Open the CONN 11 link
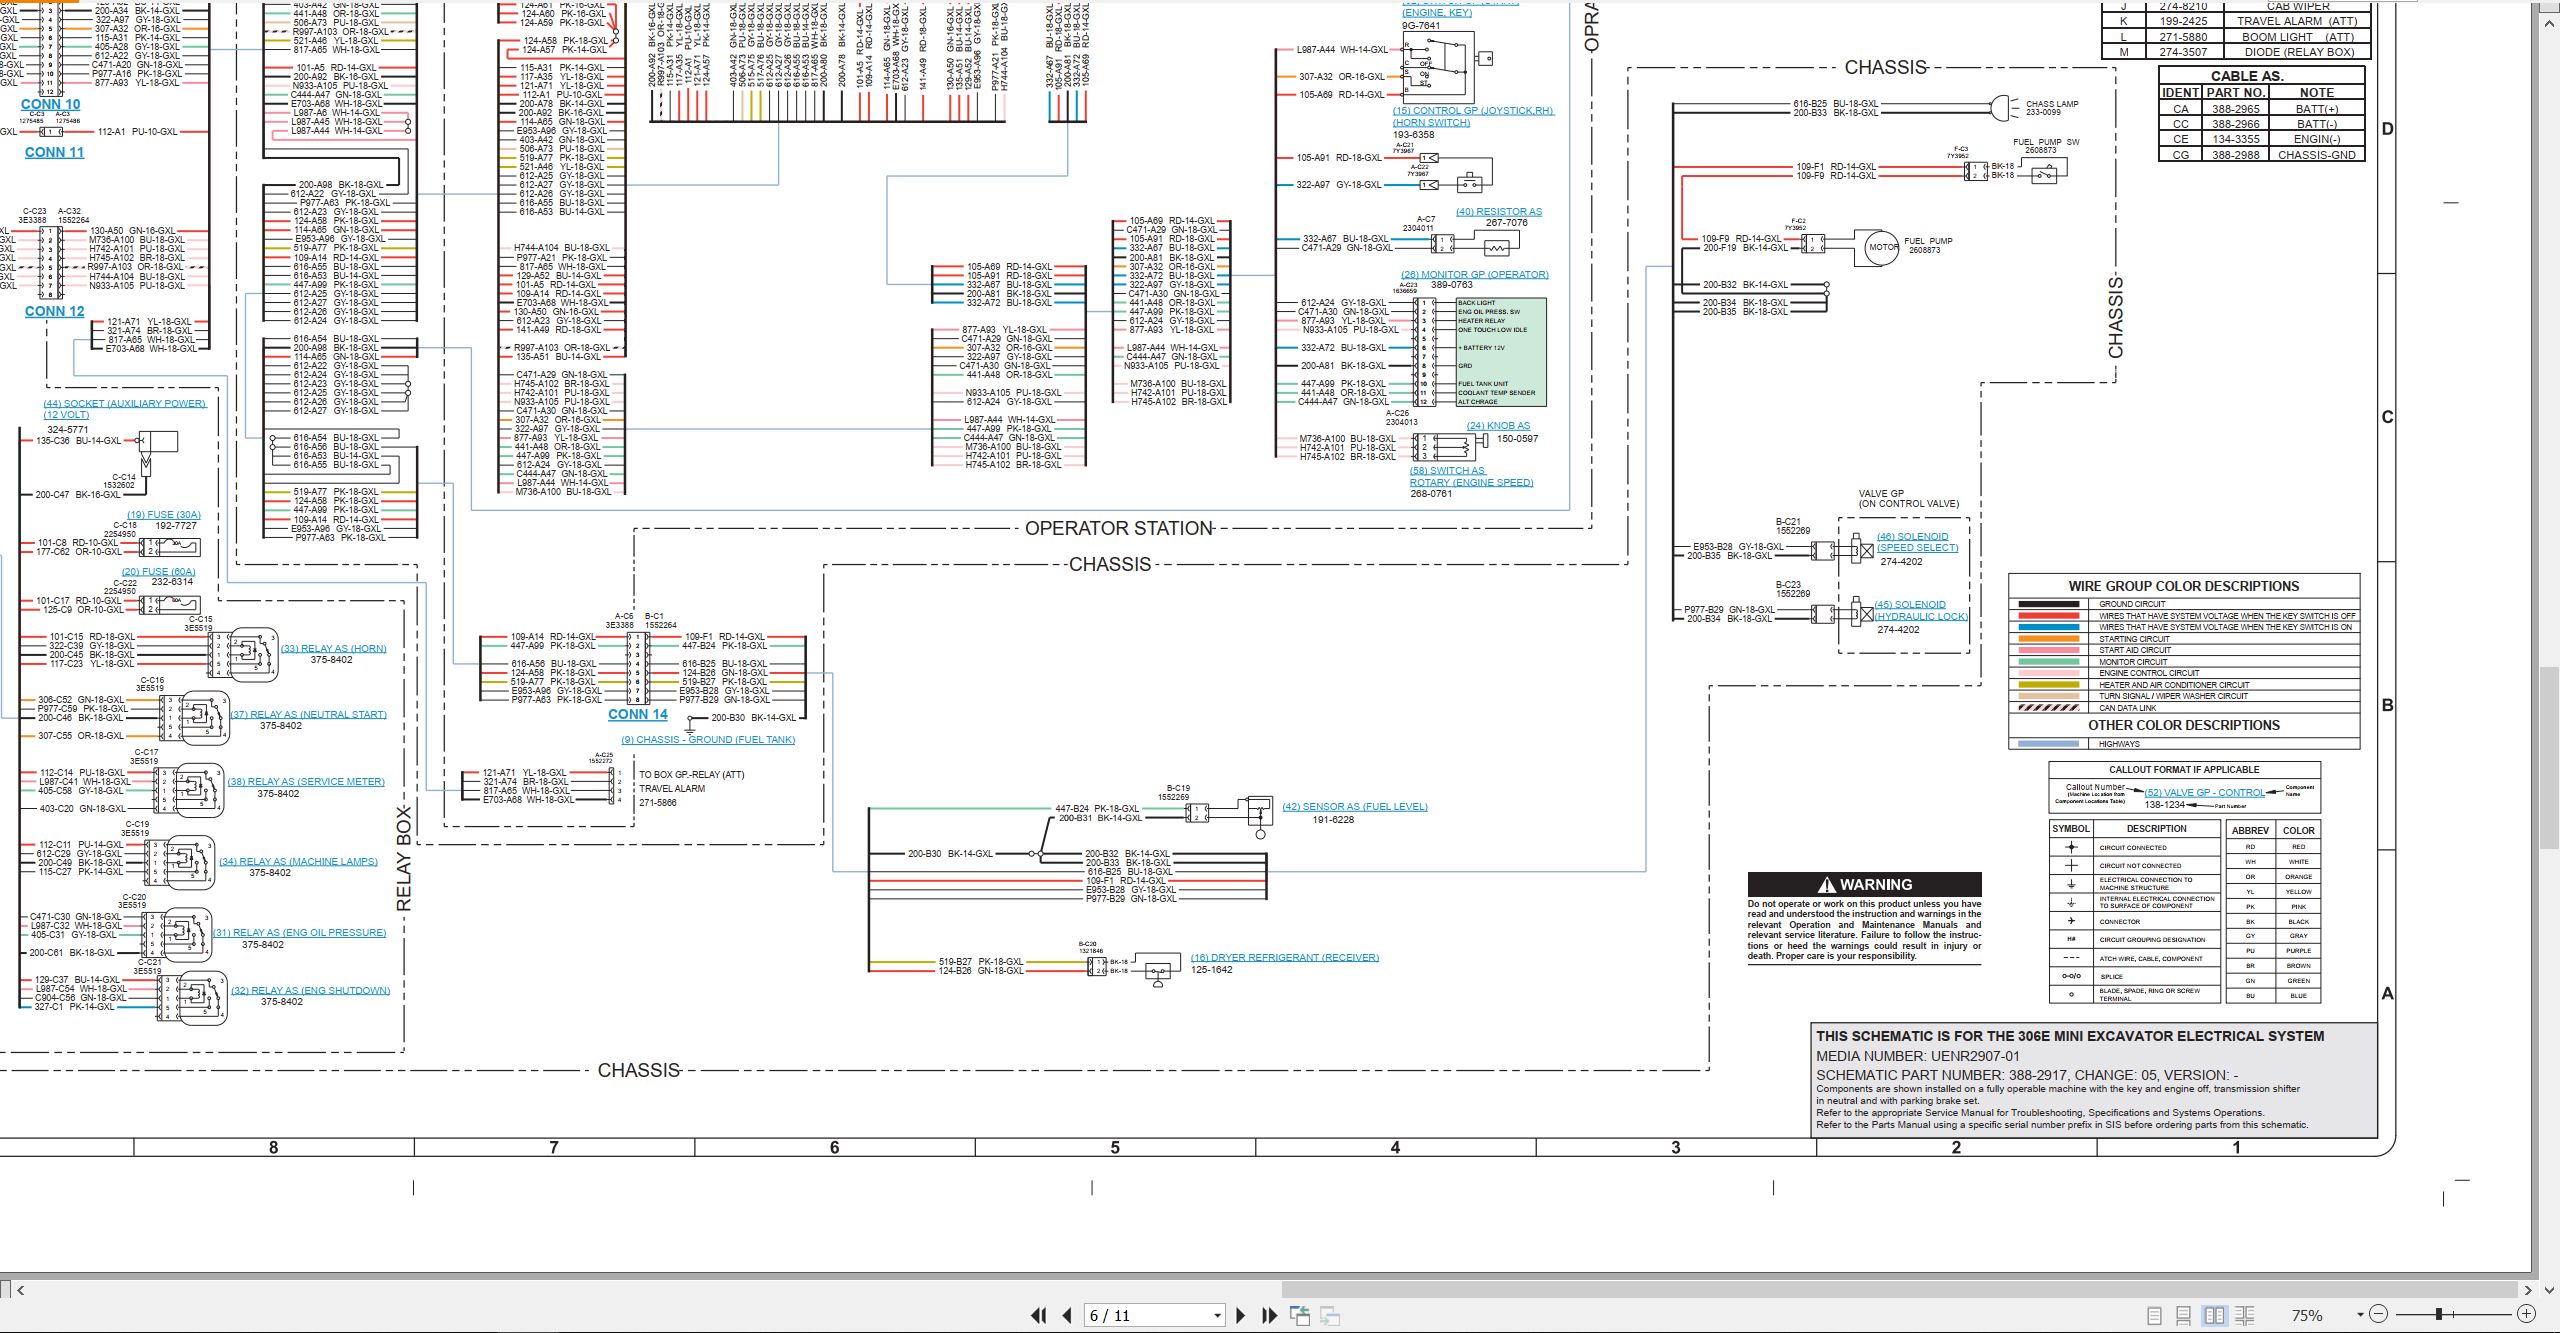2560x1333 pixels. [x=55, y=152]
